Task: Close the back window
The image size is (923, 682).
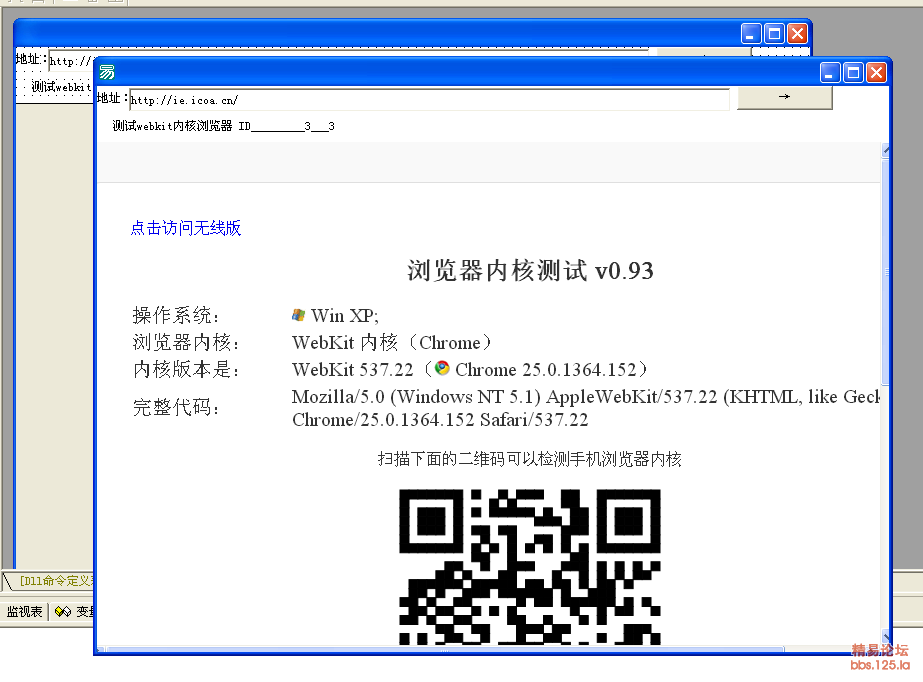Action: tap(798, 34)
